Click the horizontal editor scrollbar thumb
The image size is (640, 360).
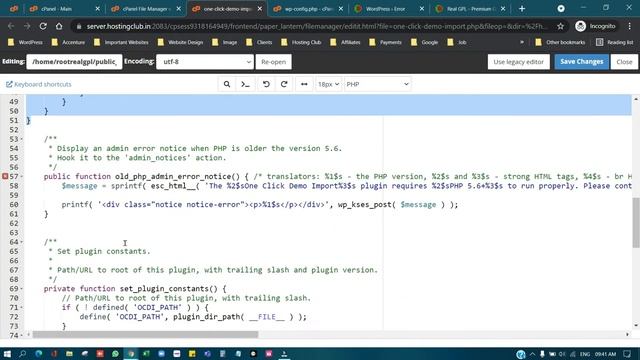(x=145, y=335)
